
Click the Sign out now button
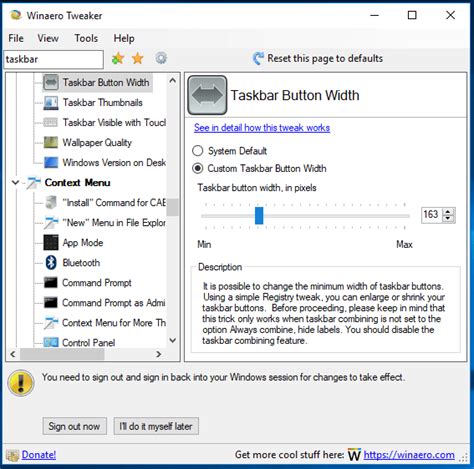[x=75, y=426]
